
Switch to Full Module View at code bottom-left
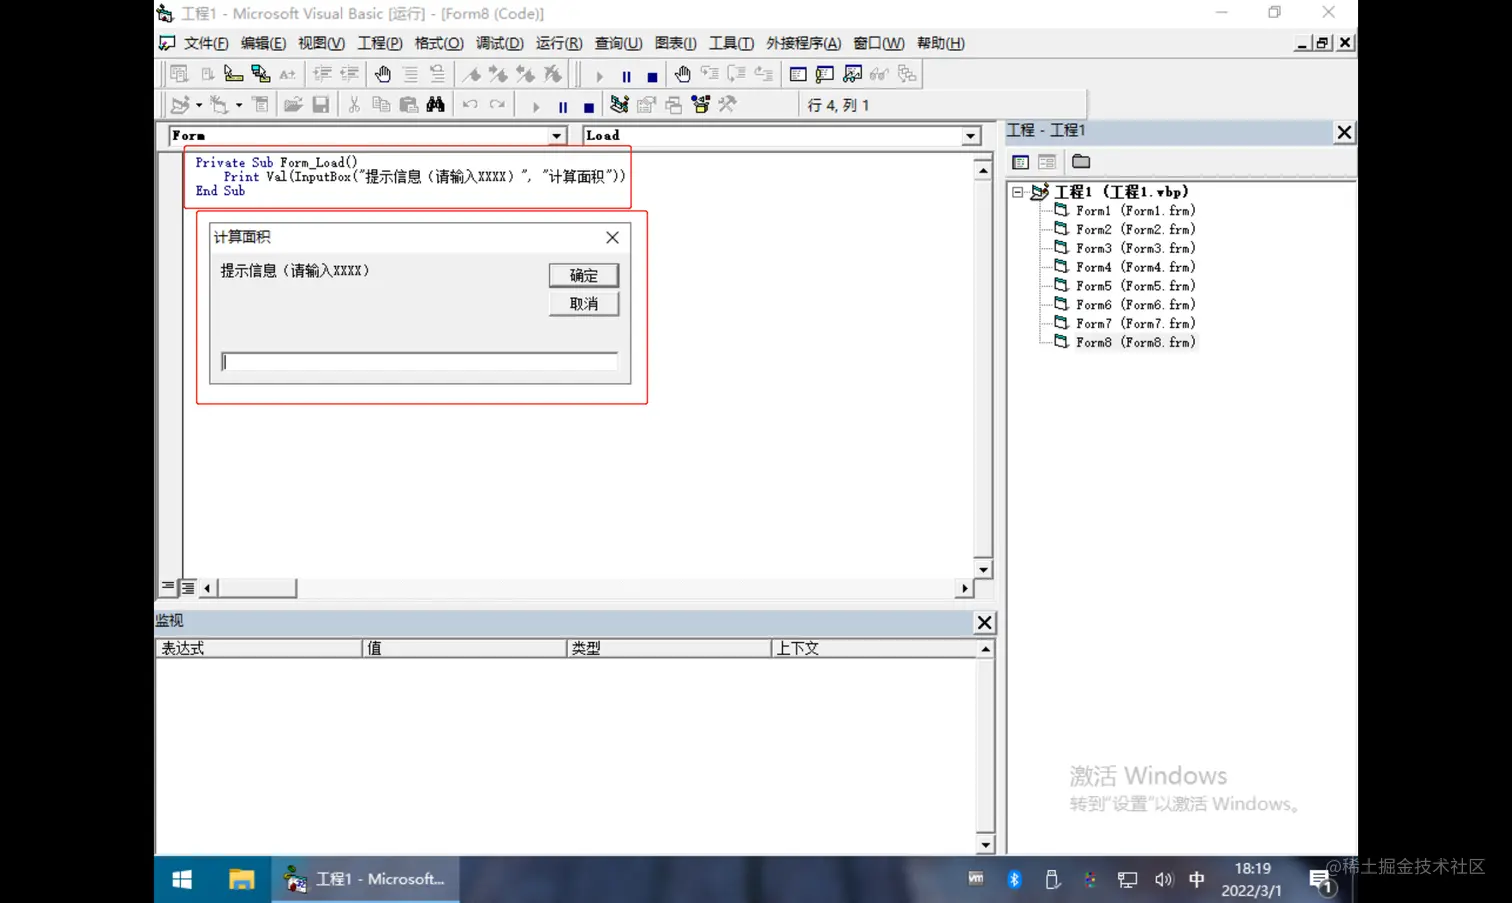point(187,588)
